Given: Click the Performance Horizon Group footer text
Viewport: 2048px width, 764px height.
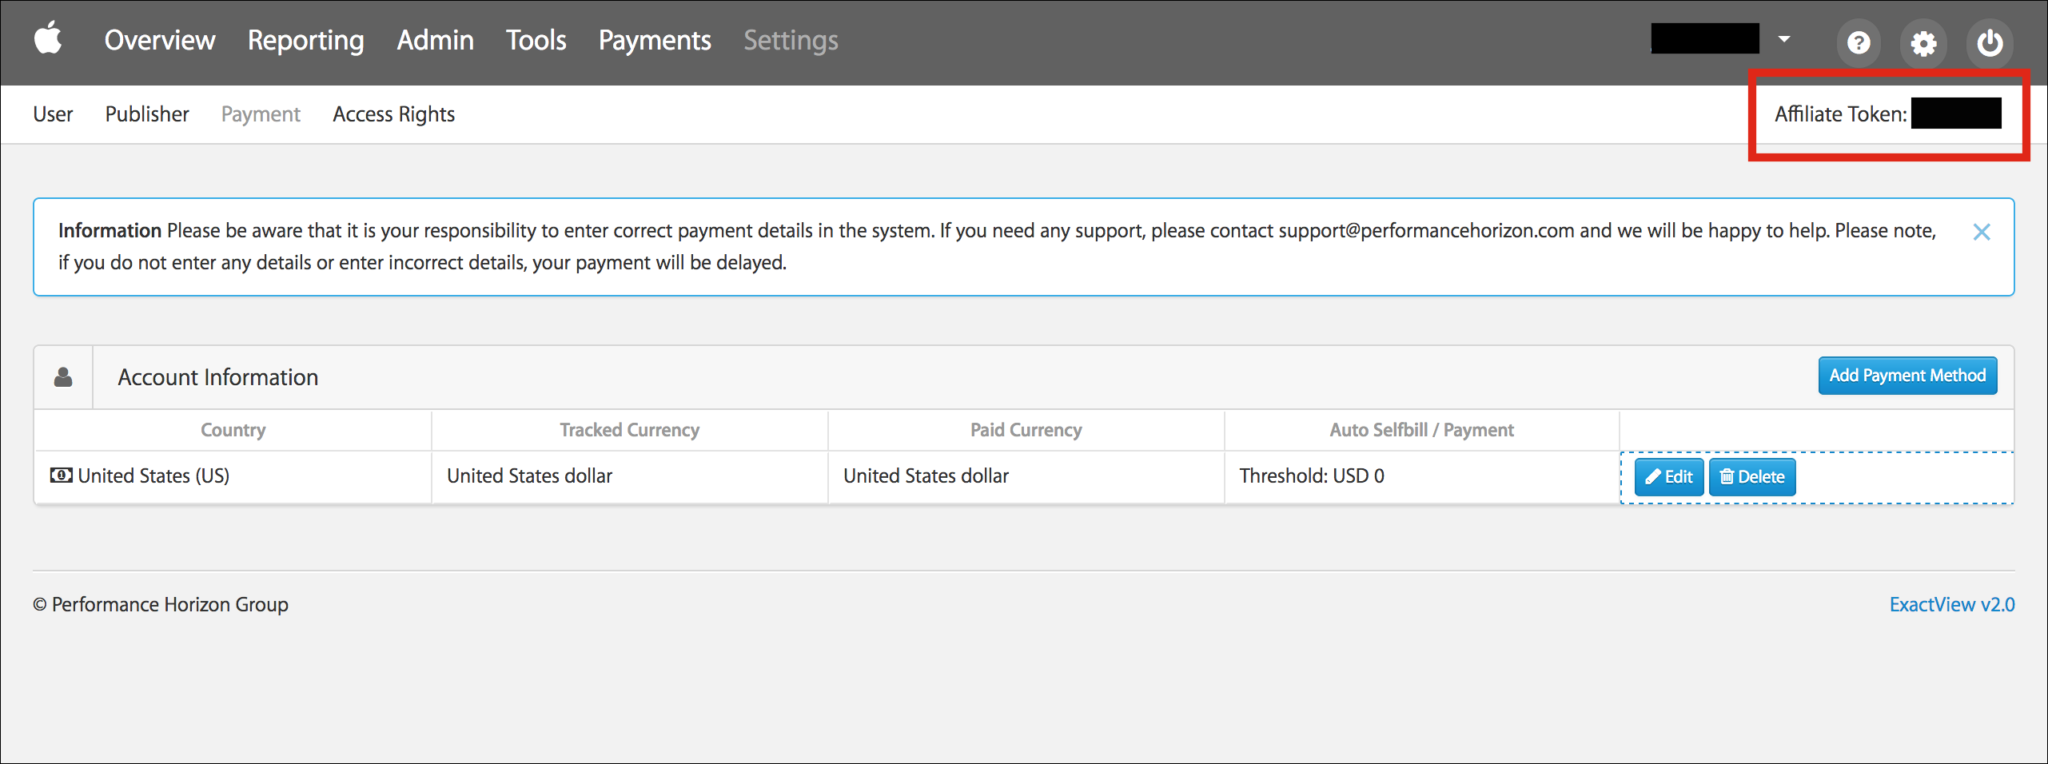Looking at the screenshot, I should (x=161, y=604).
